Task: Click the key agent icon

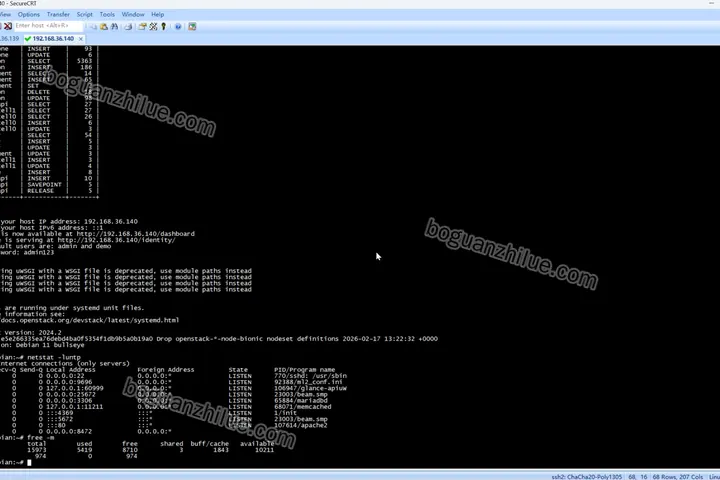Action: coord(163,27)
